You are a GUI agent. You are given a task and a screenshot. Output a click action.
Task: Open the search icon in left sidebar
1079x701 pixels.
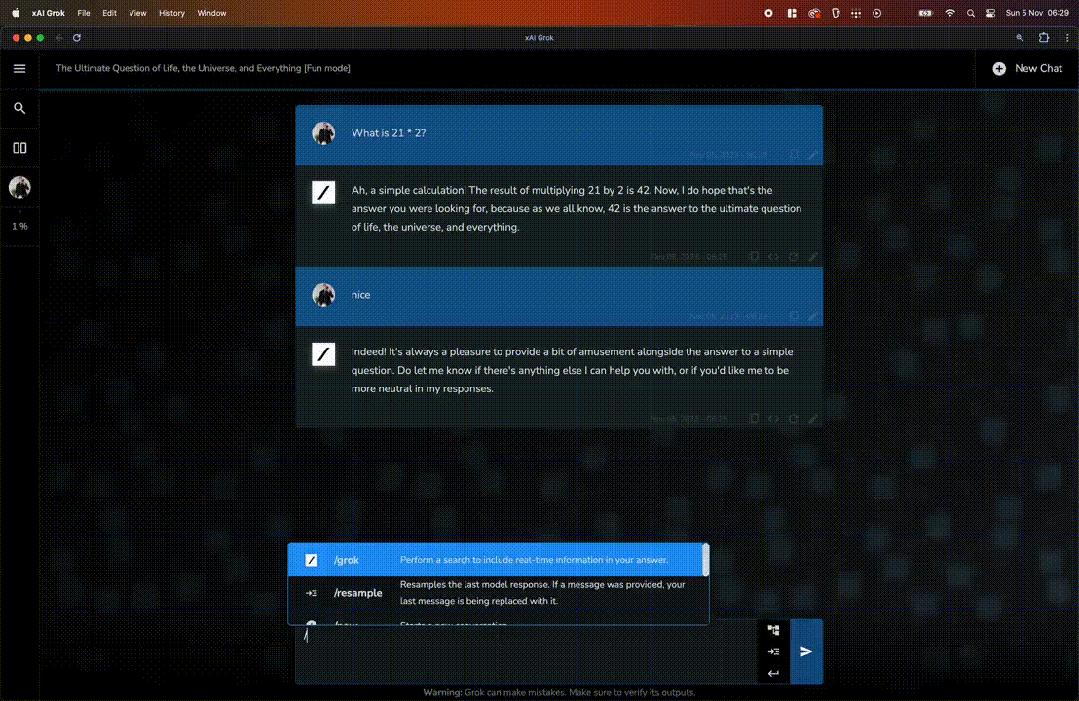19,108
